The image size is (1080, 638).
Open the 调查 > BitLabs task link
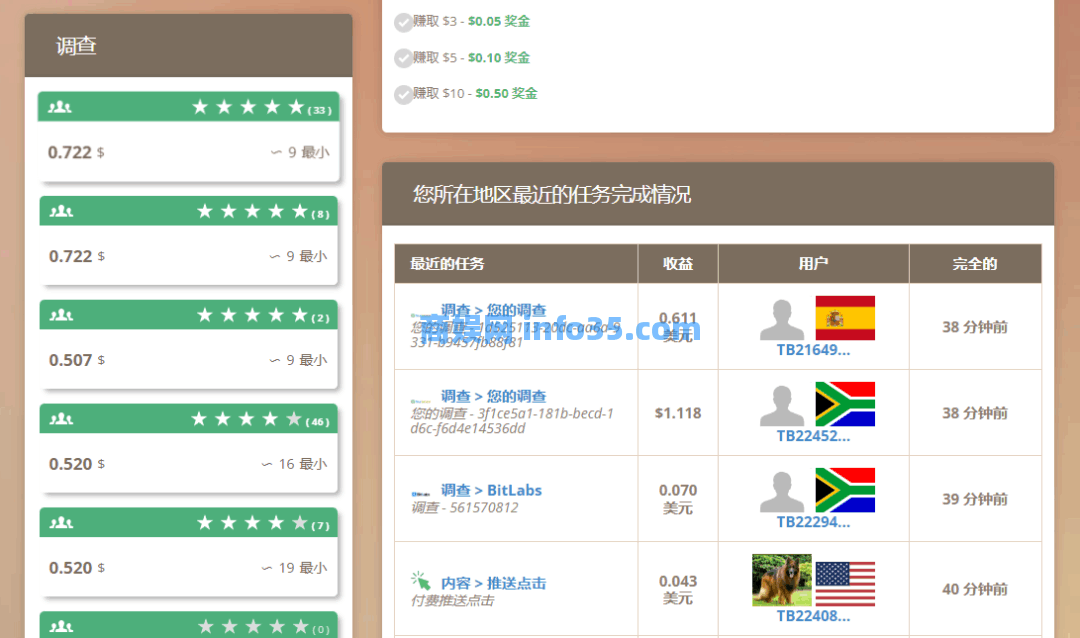coord(491,490)
